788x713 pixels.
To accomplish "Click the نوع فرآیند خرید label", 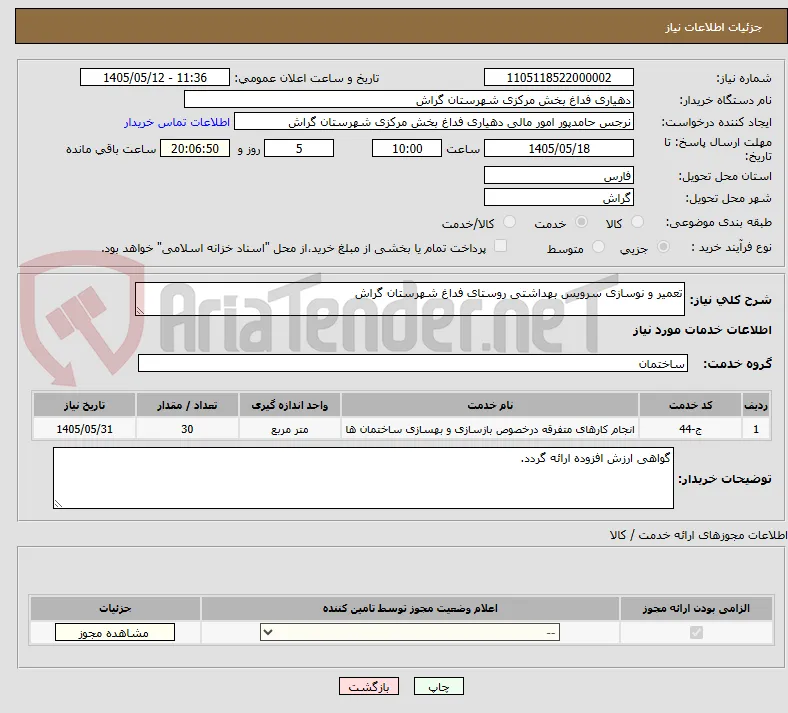I will pos(731,247).
